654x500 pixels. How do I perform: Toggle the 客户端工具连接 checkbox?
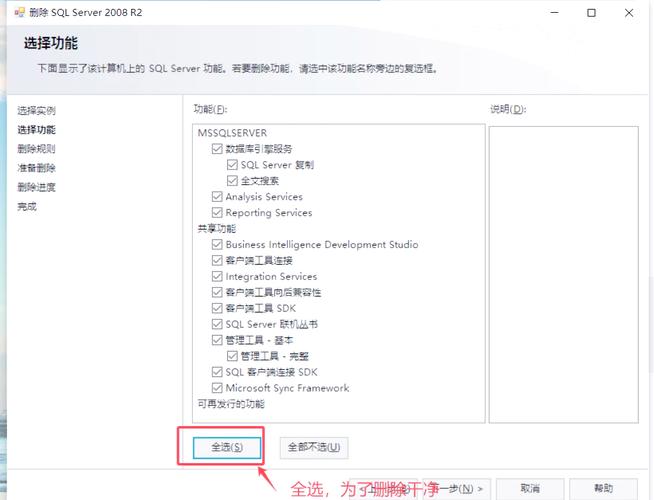(x=217, y=260)
